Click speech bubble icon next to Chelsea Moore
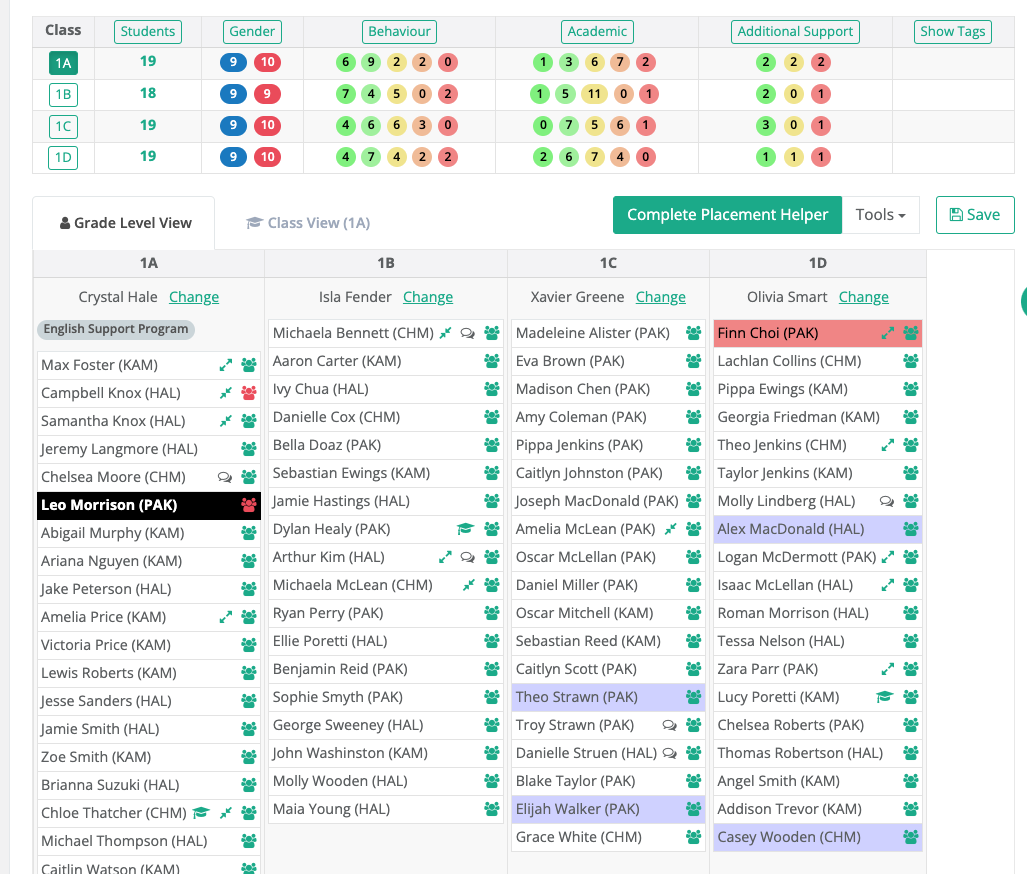This screenshot has width=1027, height=874. point(225,477)
